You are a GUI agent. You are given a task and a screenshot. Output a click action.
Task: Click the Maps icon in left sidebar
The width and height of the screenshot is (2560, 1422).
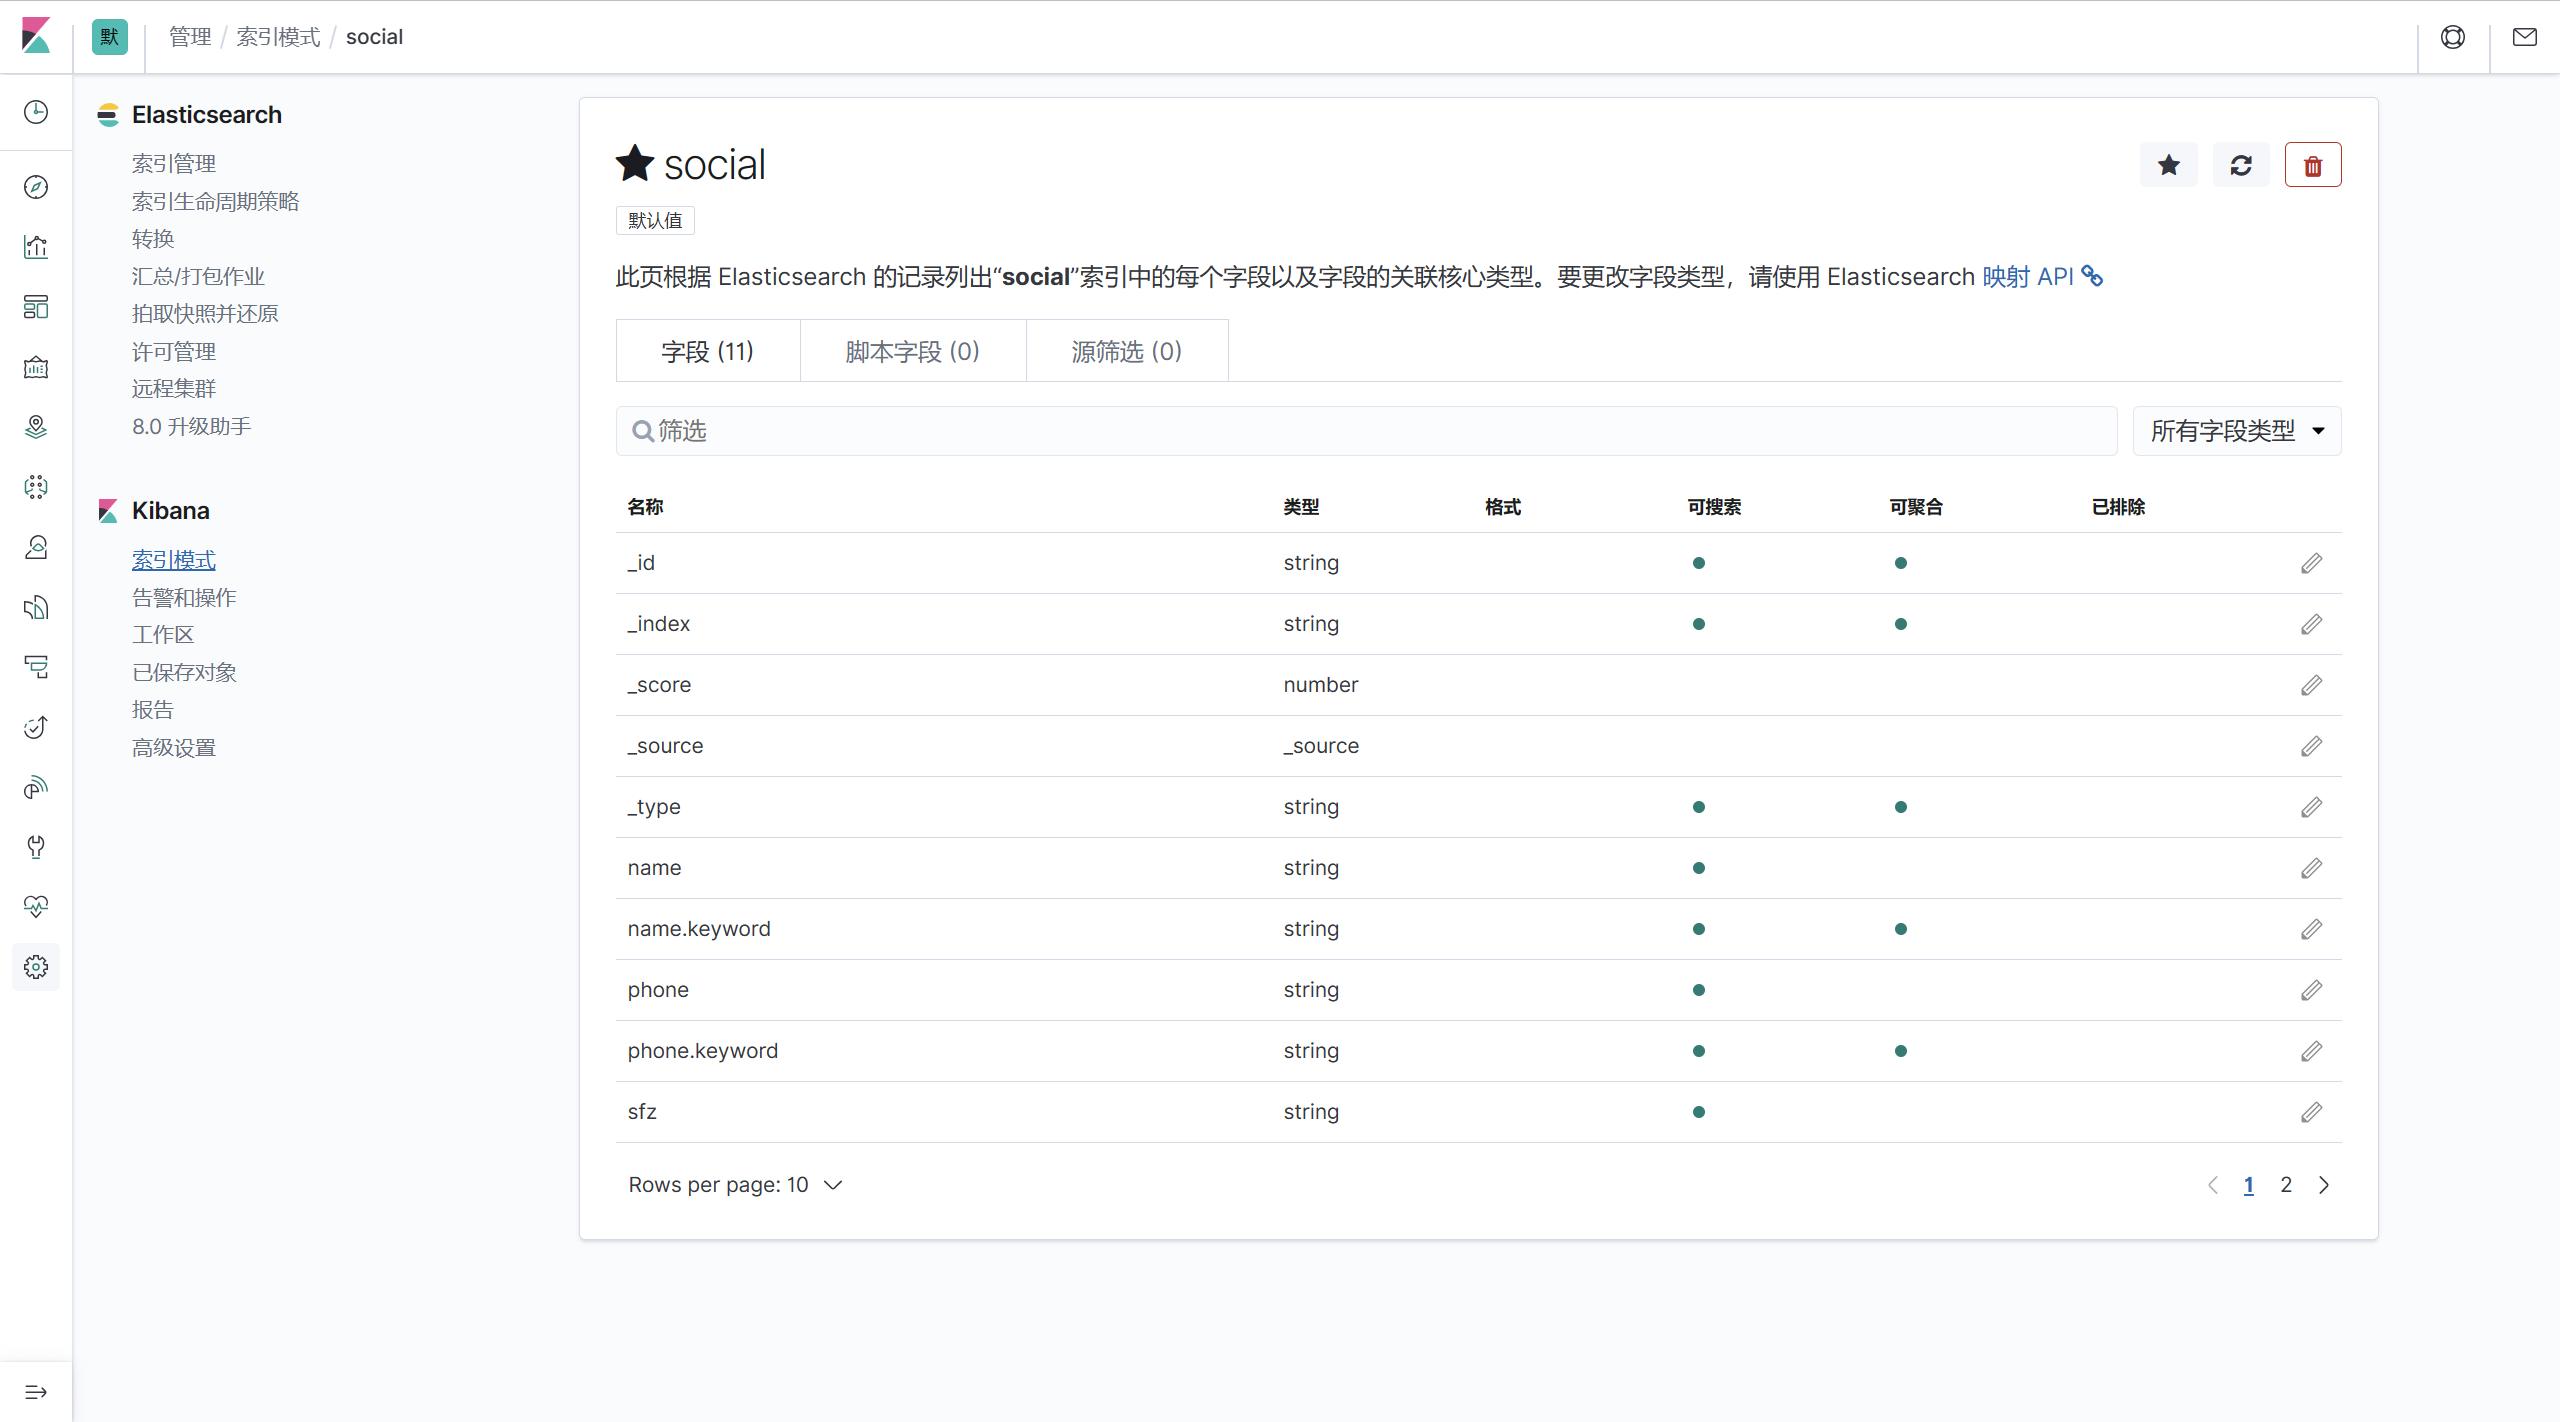pyautogui.click(x=36, y=427)
